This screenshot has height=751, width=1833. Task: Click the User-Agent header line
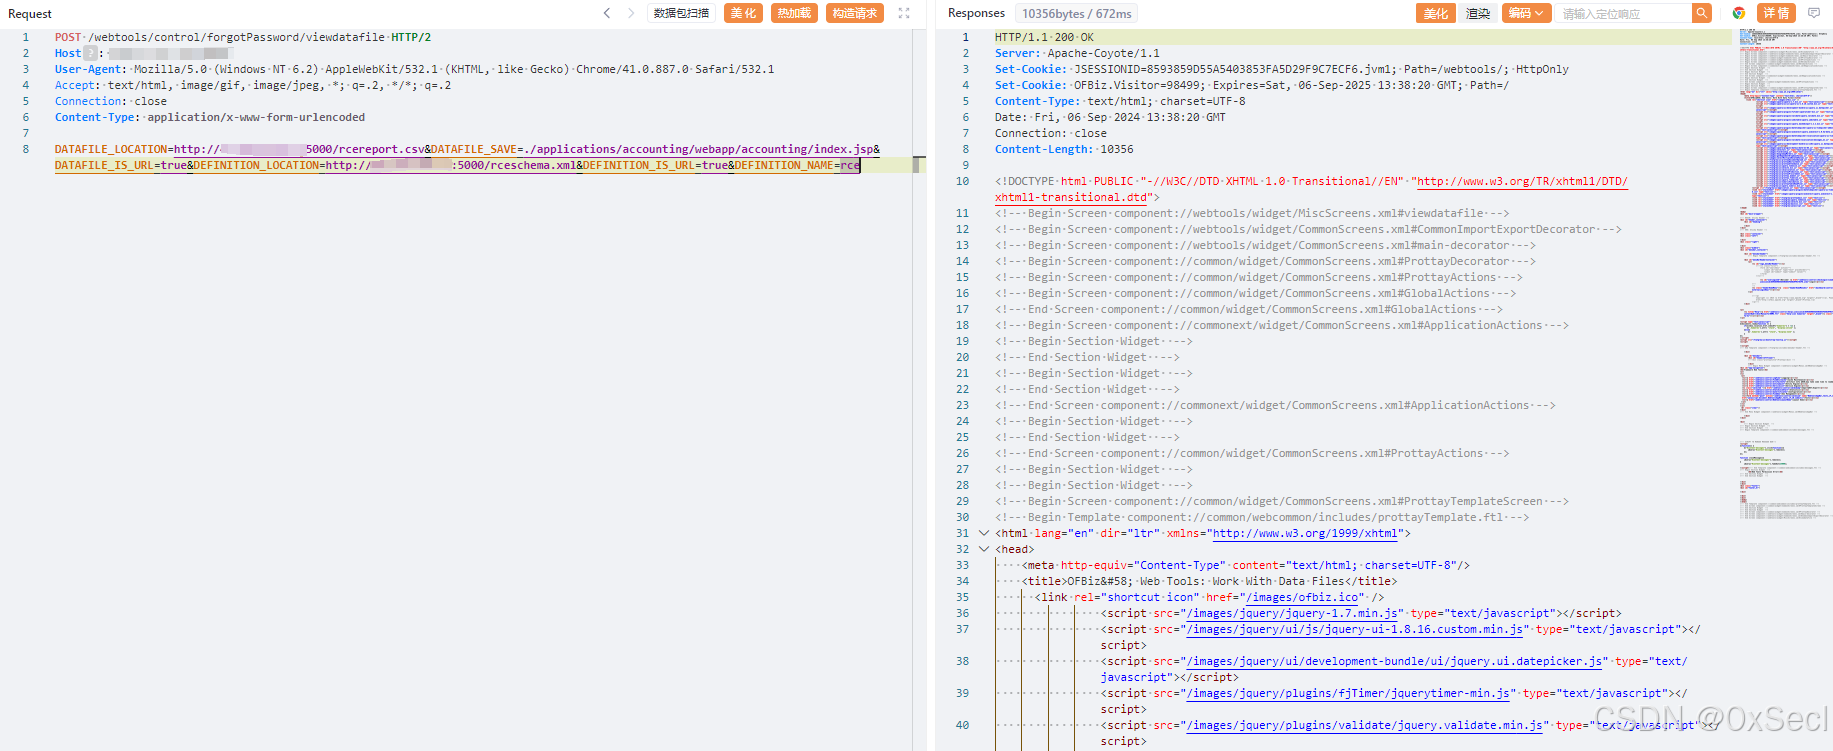(414, 69)
